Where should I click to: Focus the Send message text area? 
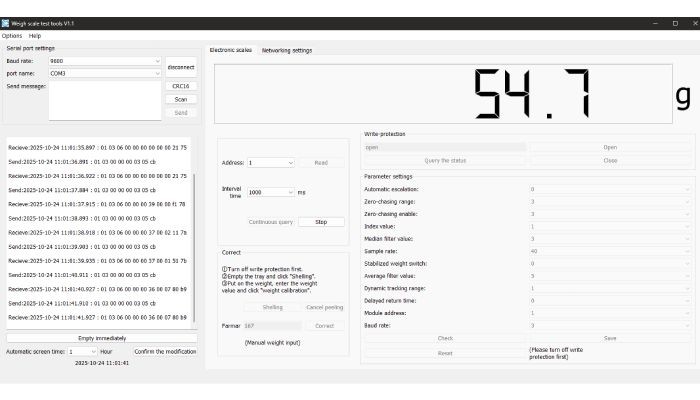coord(105,100)
